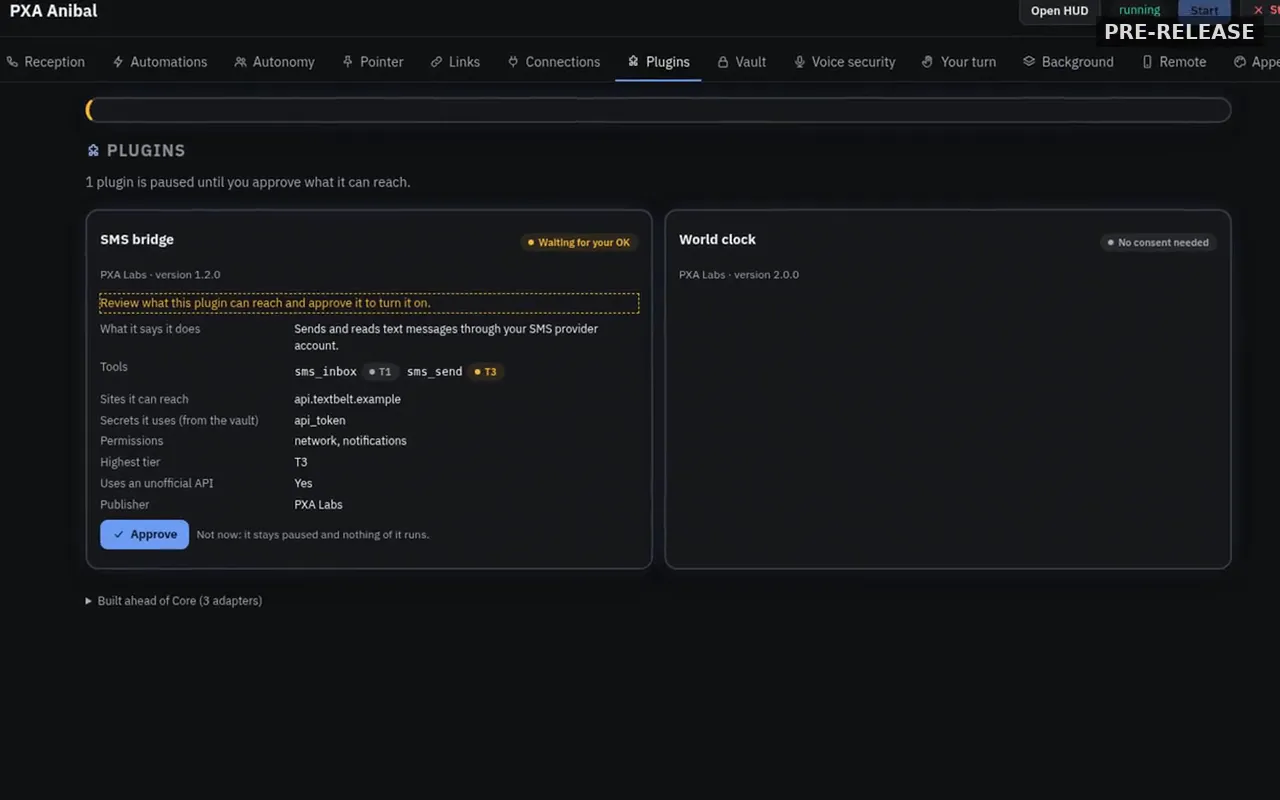The image size is (1280, 800).
Task: Click the SMS bridge card title
Action: tap(137, 240)
